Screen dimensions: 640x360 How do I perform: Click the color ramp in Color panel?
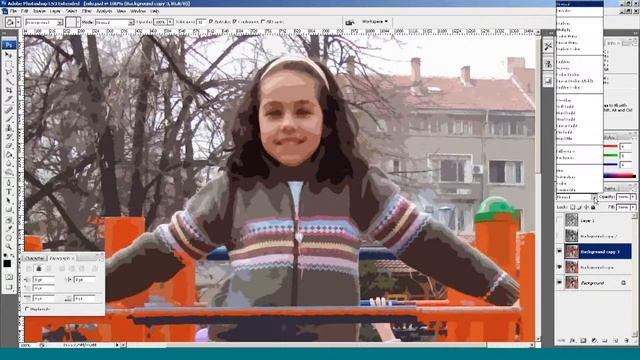point(620,176)
